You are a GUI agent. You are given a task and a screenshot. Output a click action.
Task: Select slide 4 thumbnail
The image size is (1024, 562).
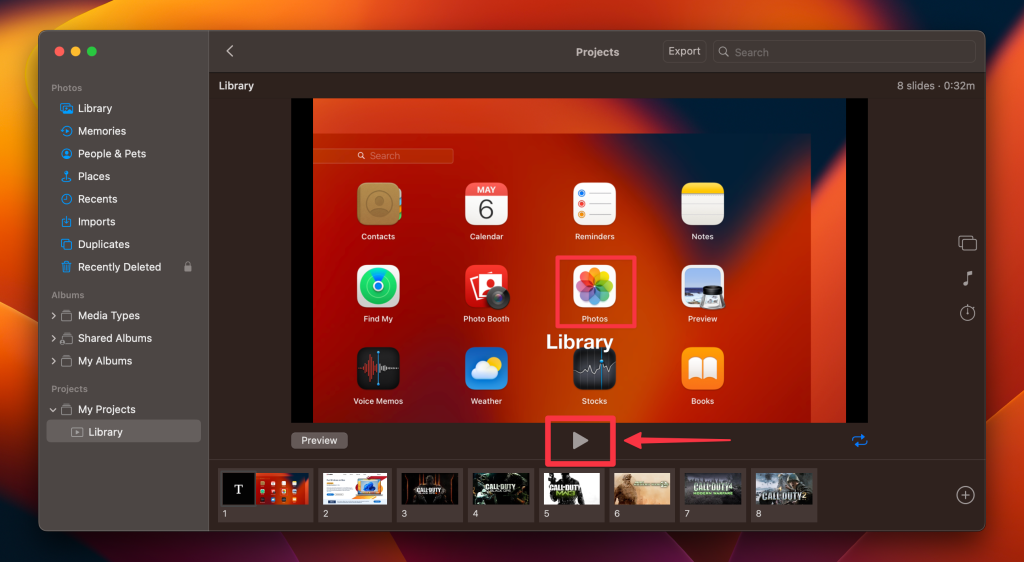[x=501, y=495]
